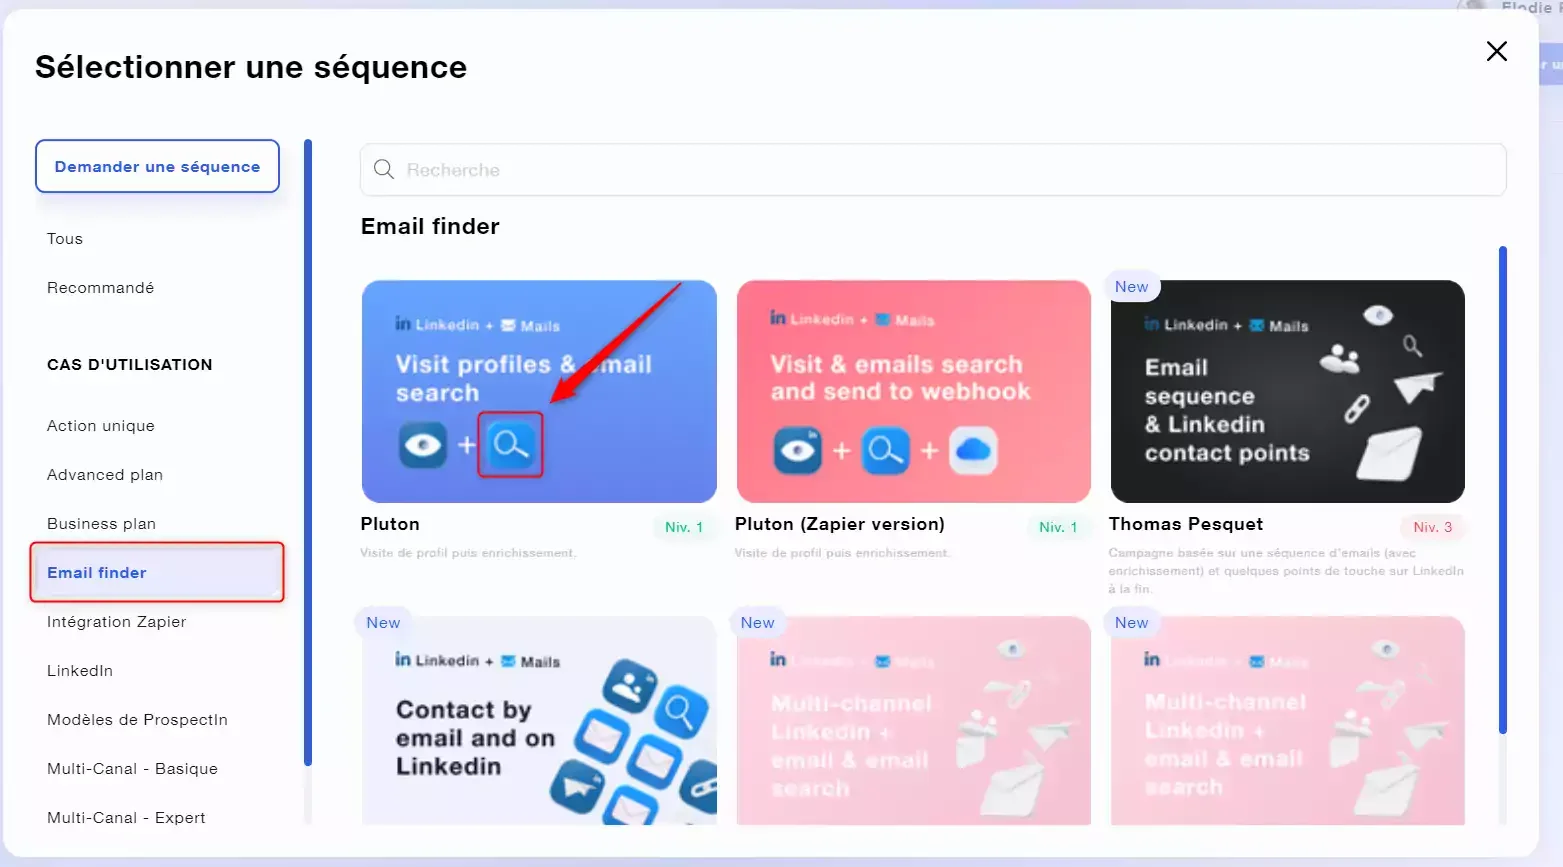Click the magnifier icon in search bar

point(384,170)
